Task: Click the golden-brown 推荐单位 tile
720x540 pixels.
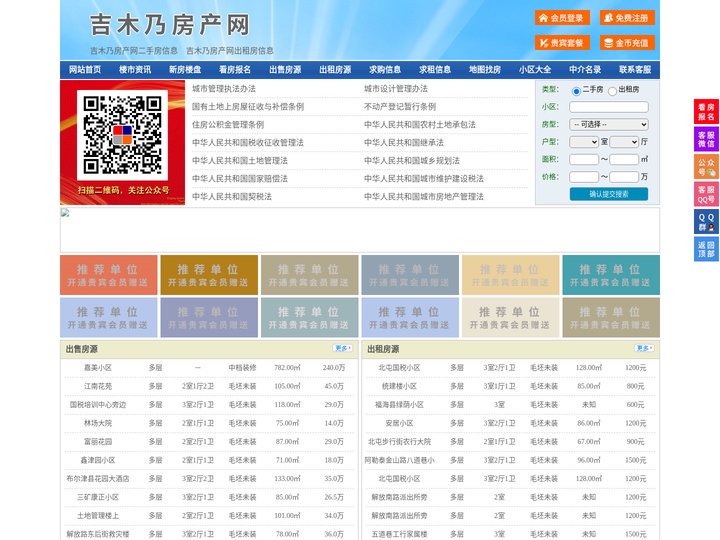Action: [x=209, y=275]
